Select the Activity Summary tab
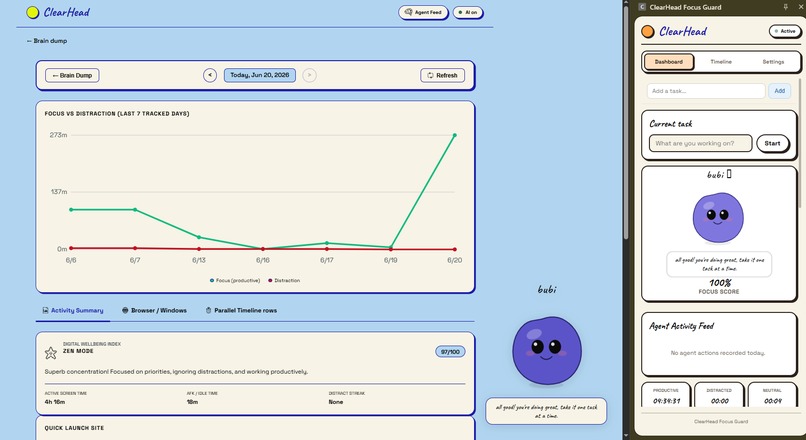Image resolution: width=806 pixels, height=440 pixels. point(72,310)
